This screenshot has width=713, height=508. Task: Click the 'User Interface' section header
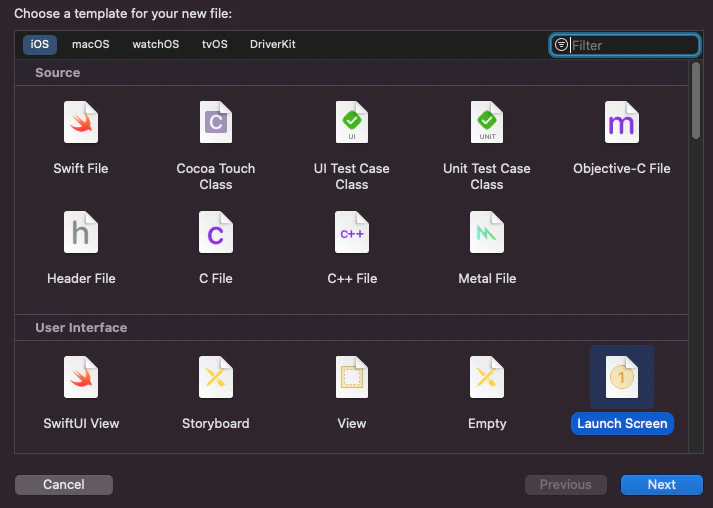(x=81, y=327)
